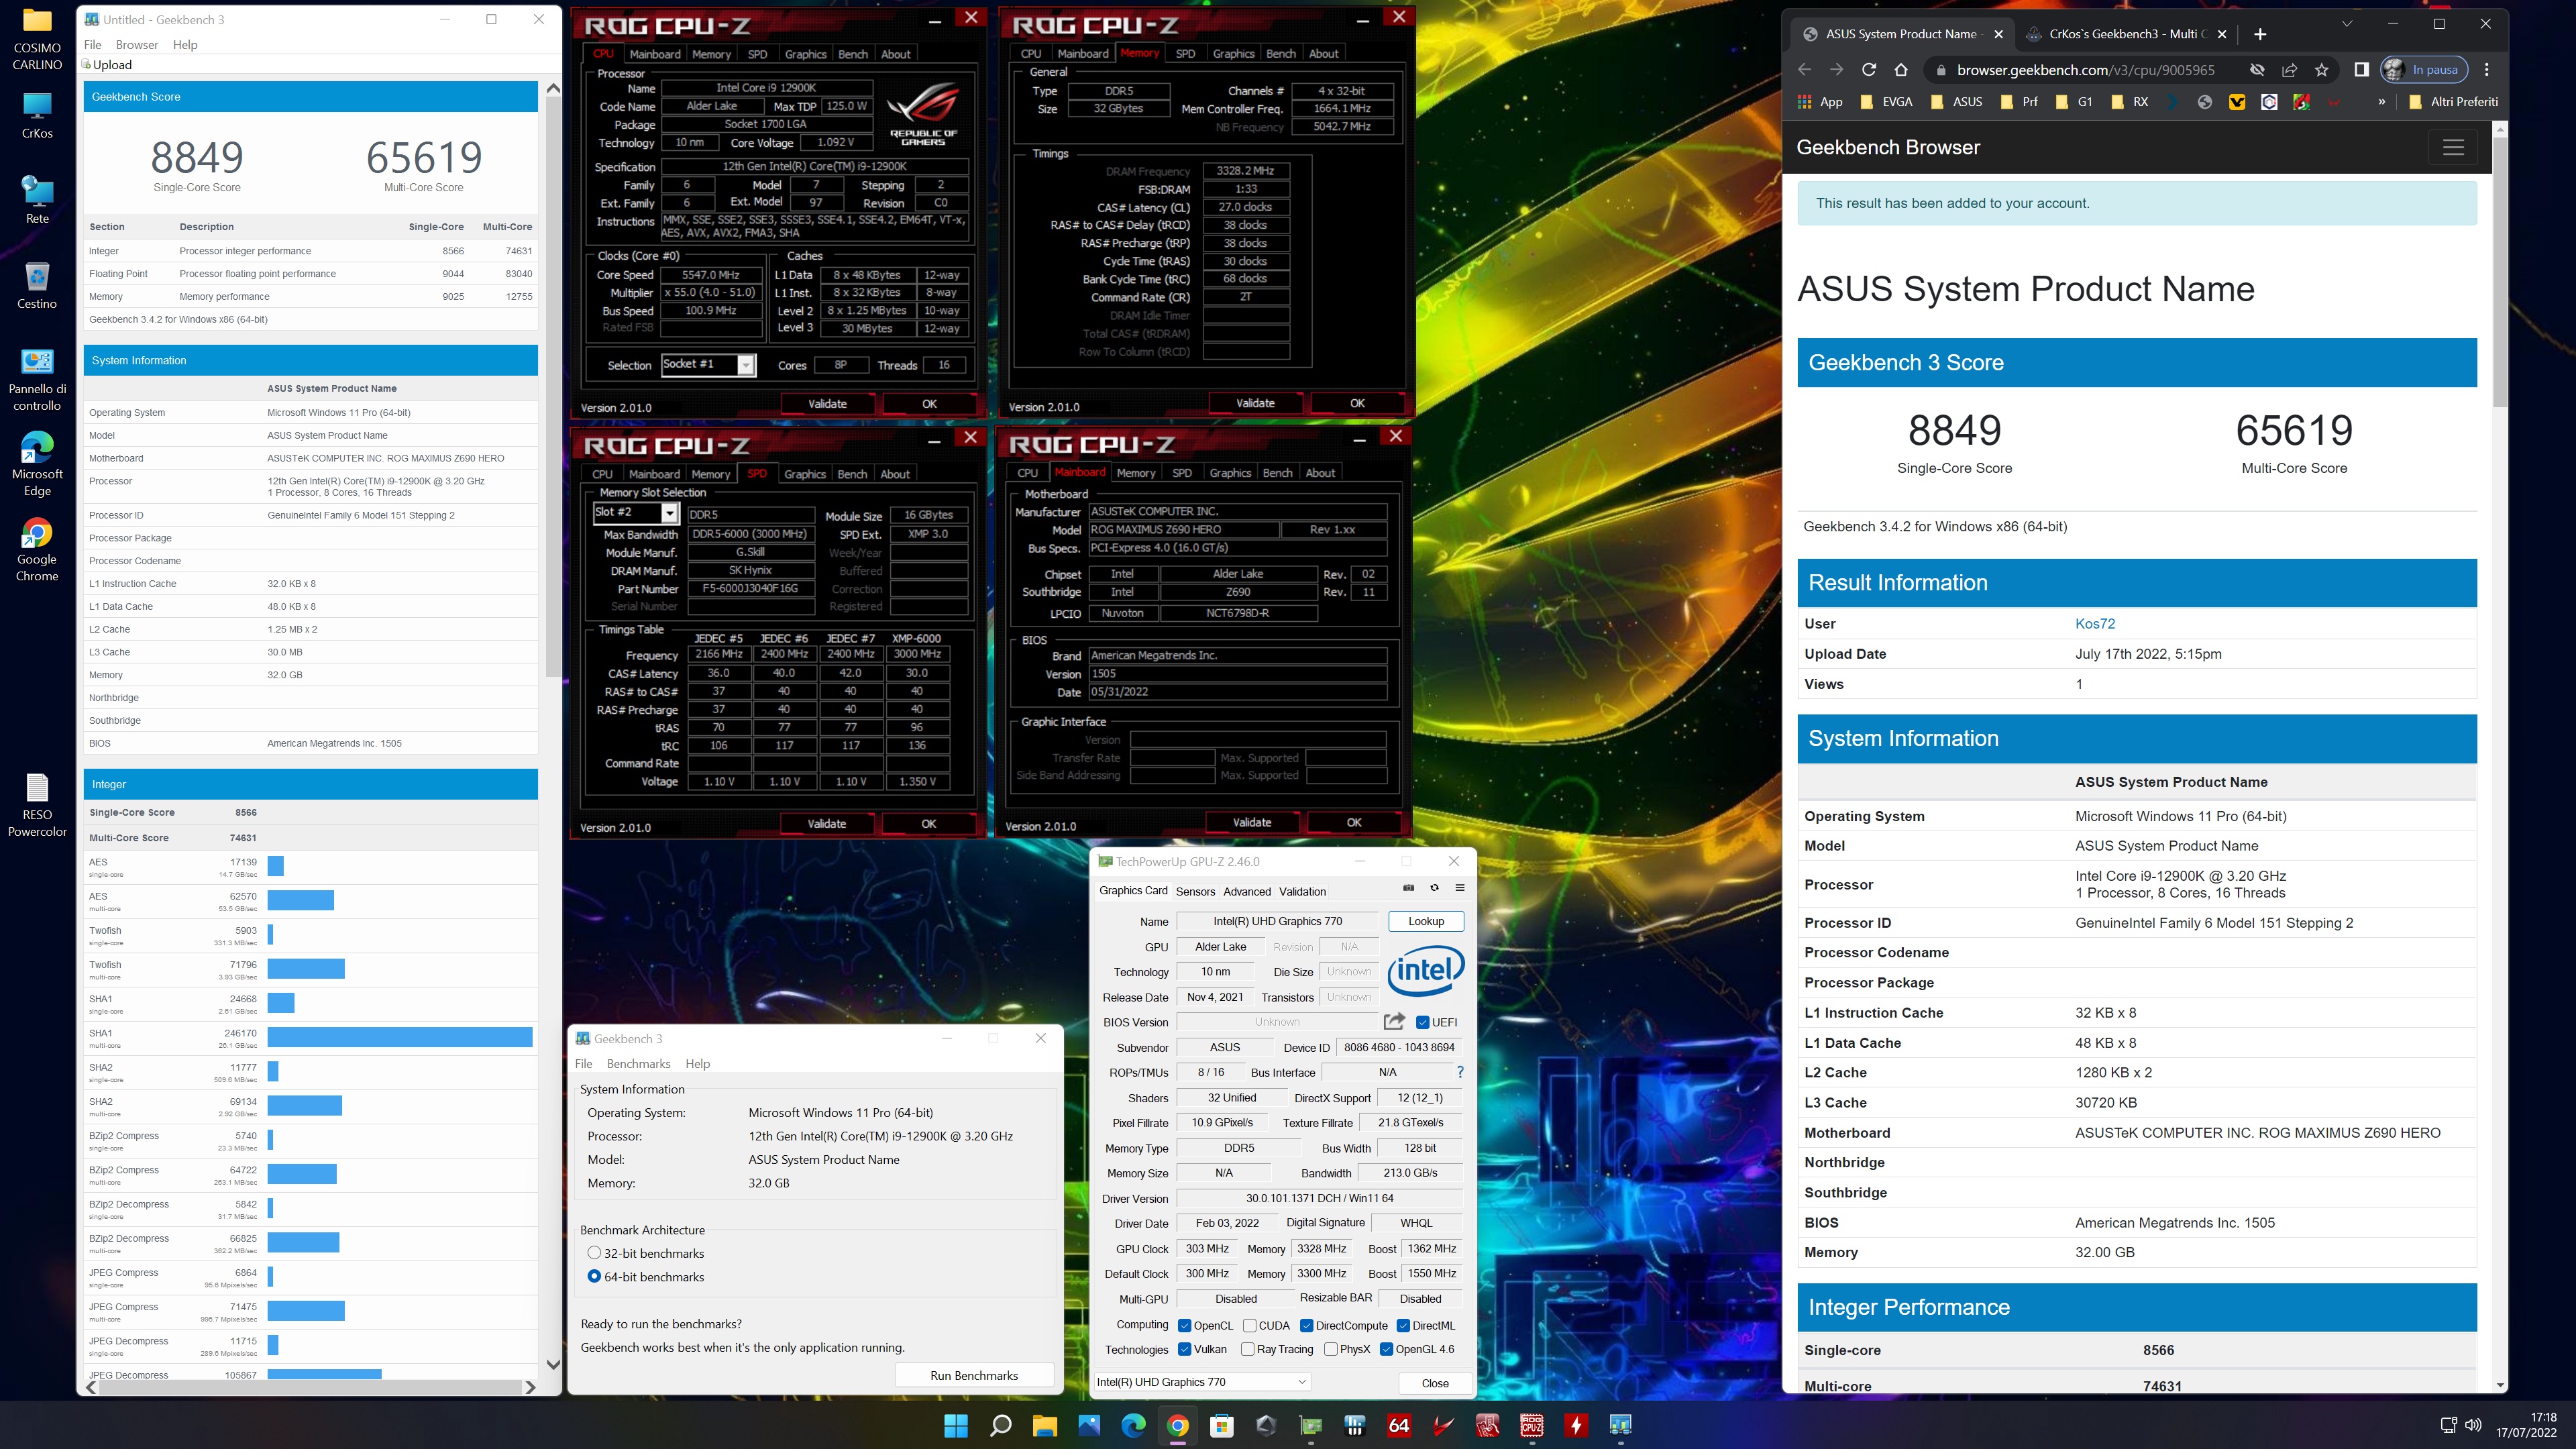Image resolution: width=2576 pixels, height=1449 pixels.
Task: Click the Chrome home icon
Action: coord(1901,70)
